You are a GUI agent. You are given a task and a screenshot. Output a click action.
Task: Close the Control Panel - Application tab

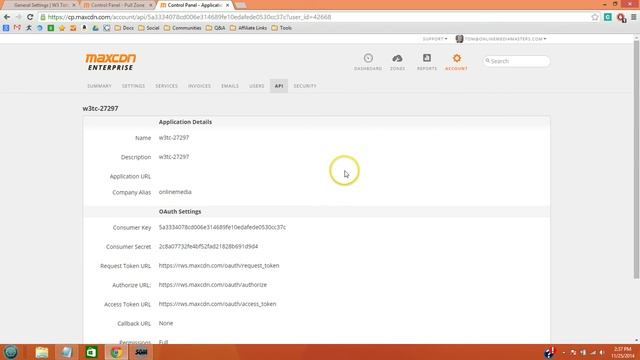tap(227, 5)
